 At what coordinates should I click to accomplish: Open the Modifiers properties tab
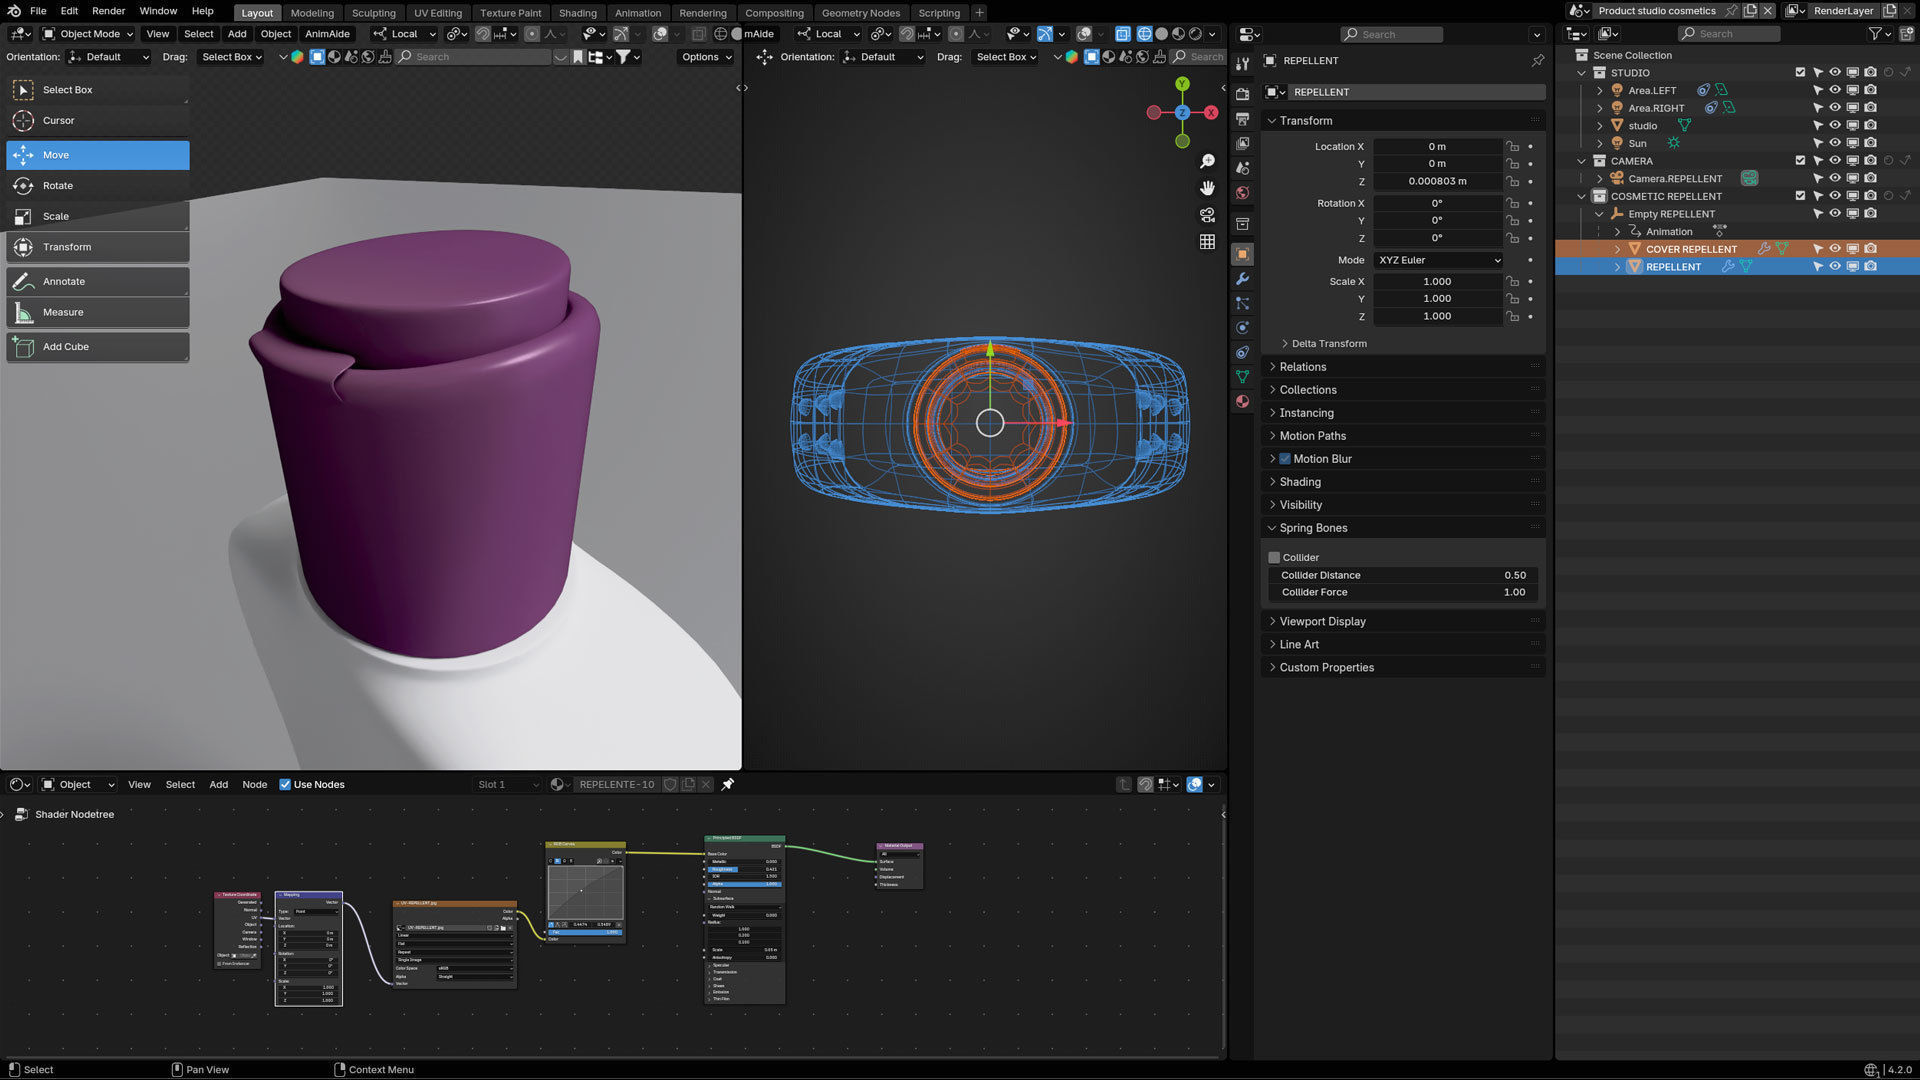[x=1242, y=279]
